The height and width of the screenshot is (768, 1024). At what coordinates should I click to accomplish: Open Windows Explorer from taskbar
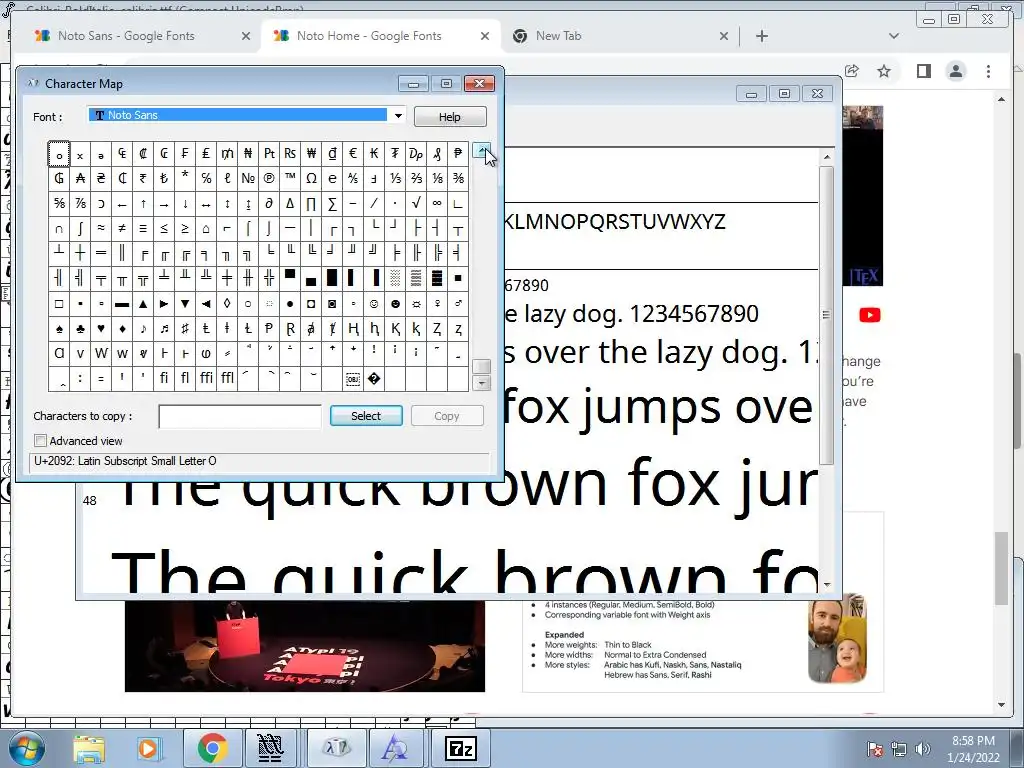click(89, 749)
